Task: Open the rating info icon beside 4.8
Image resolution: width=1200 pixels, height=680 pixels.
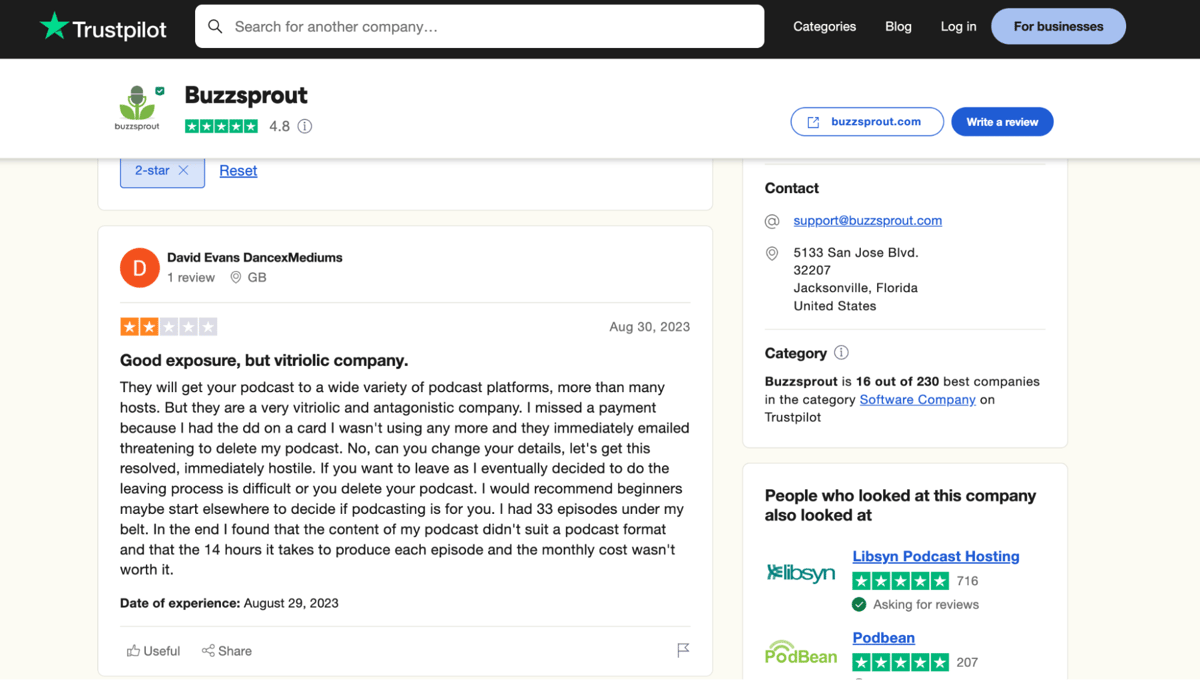Action: point(305,126)
